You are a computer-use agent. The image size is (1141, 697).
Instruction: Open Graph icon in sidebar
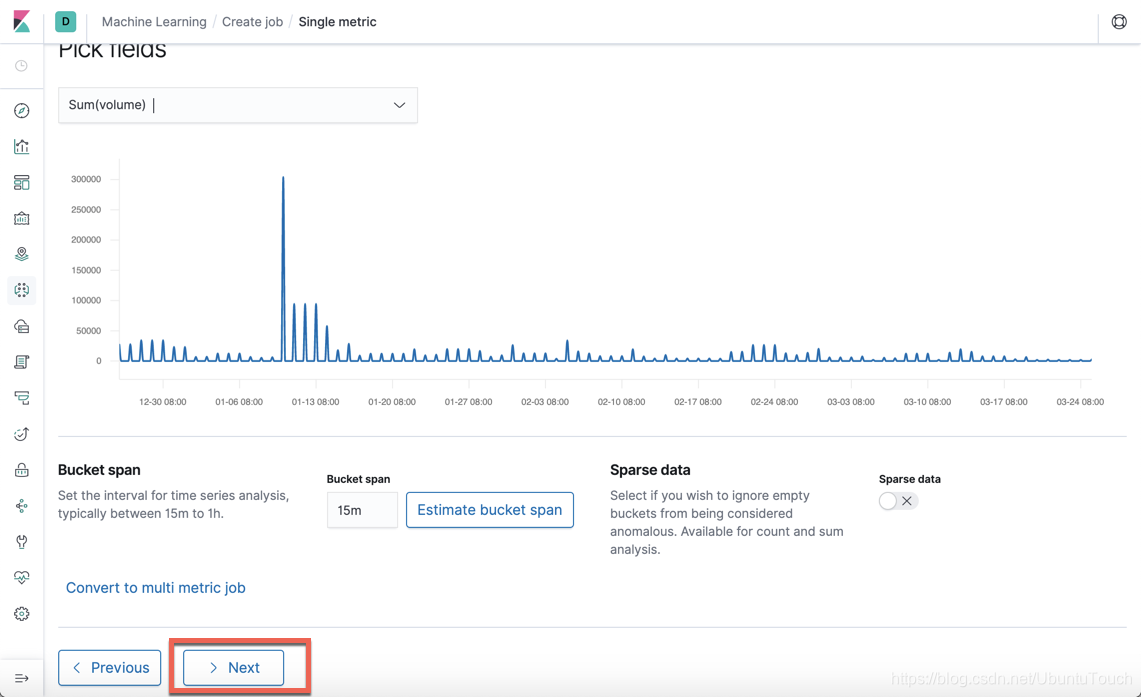tap(22, 506)
